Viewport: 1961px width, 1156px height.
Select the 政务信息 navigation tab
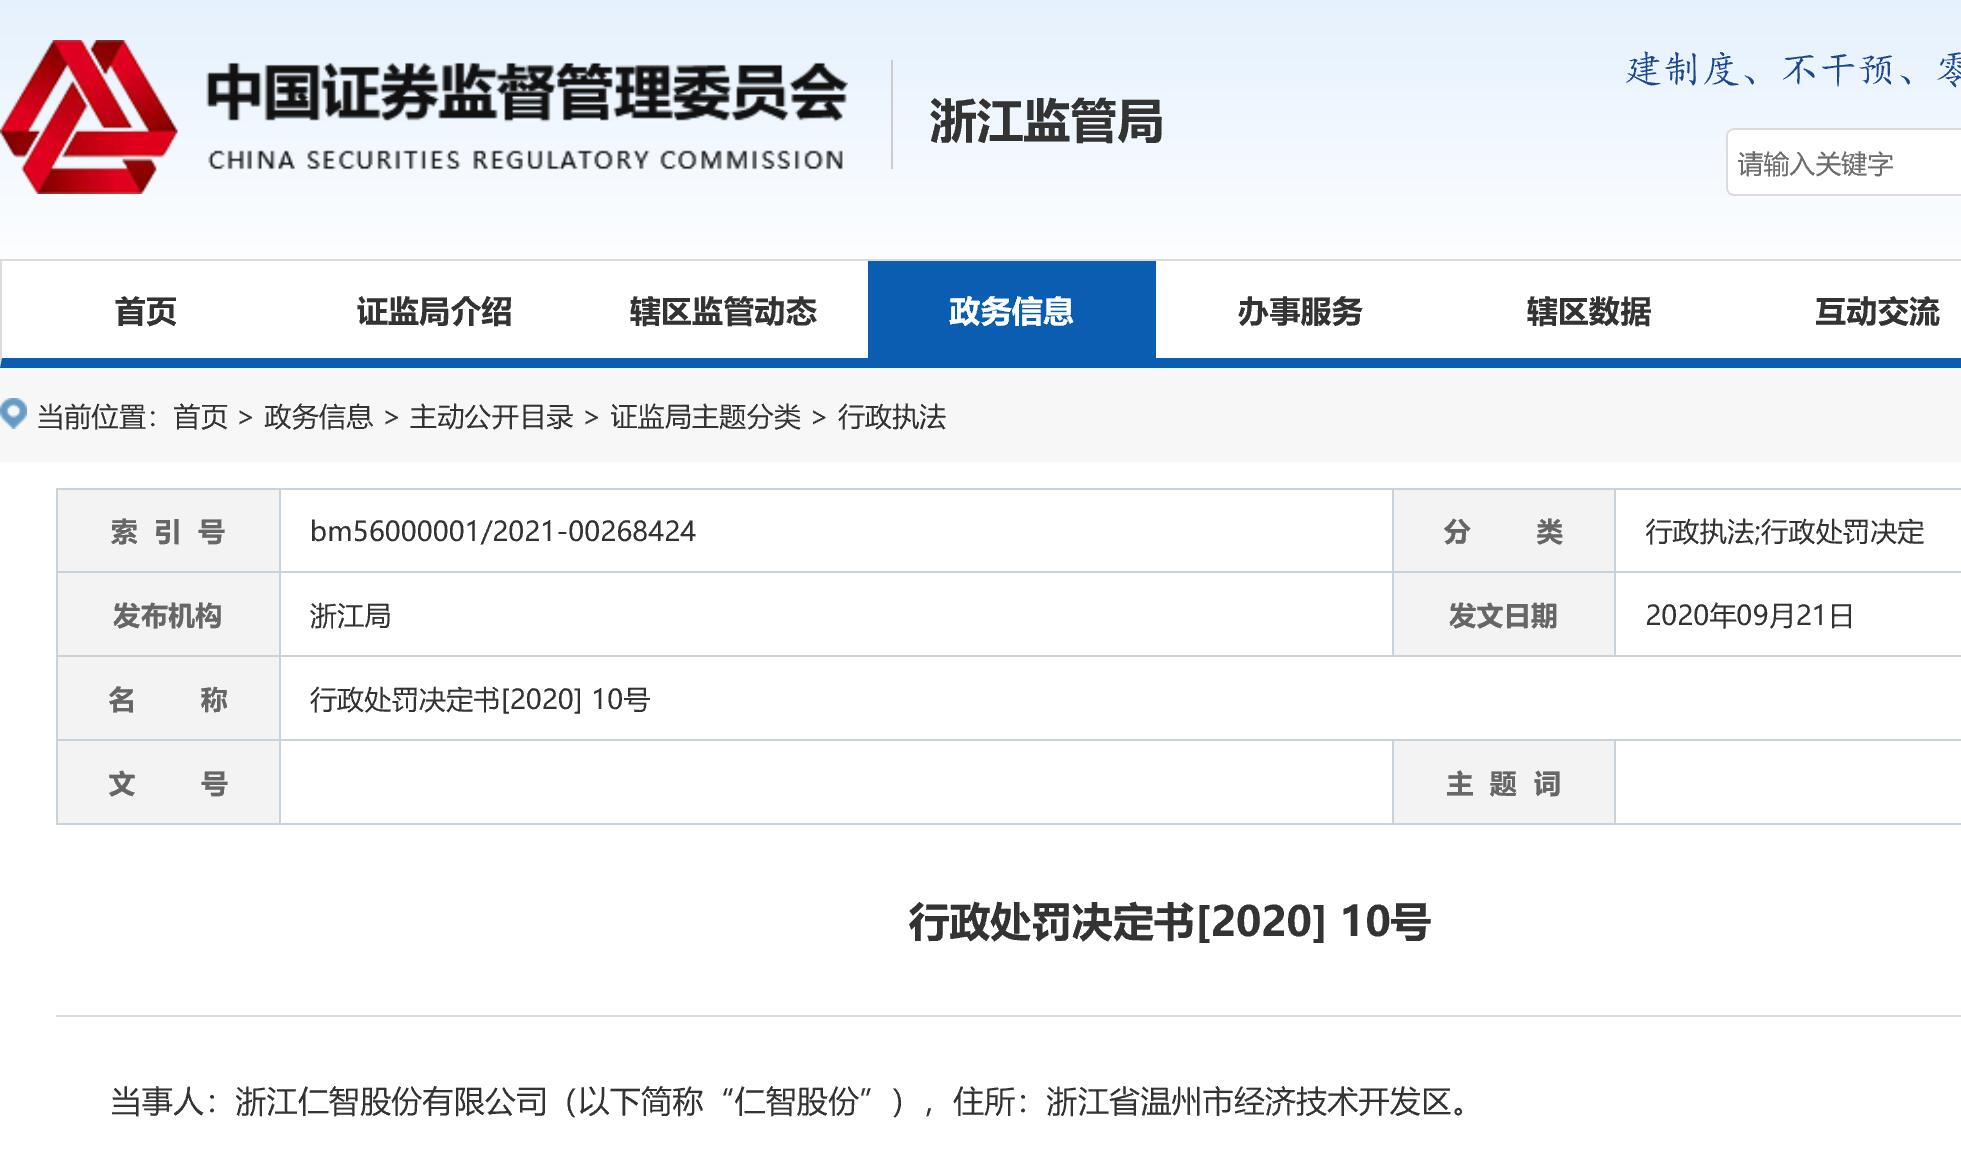coord(1011,311)
